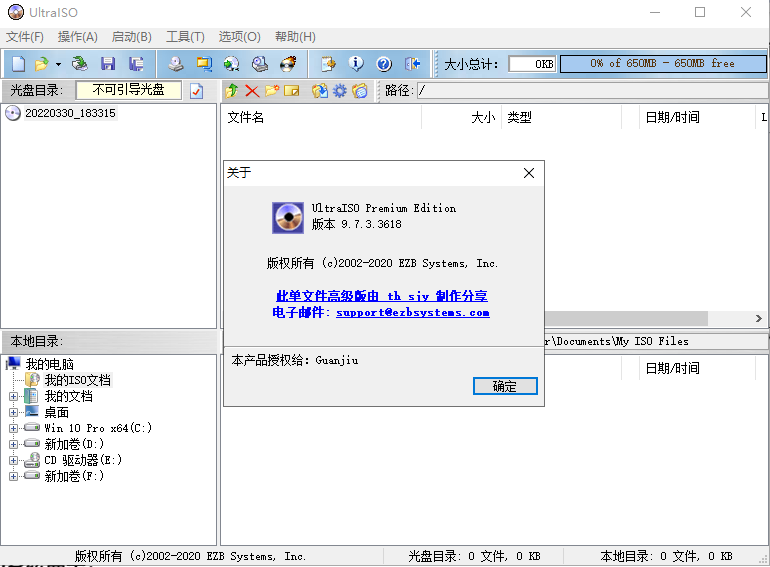
Task: Click the Open file folder icon
Action: click(x=42, y=64)
